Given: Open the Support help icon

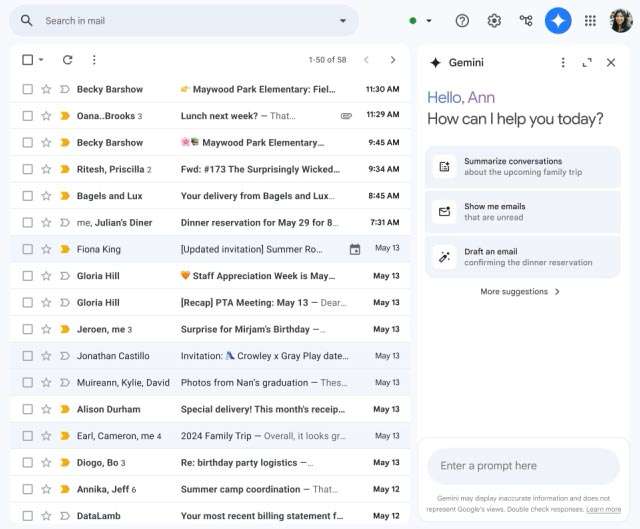Looking at the screenshot, I should pos(462,20).
